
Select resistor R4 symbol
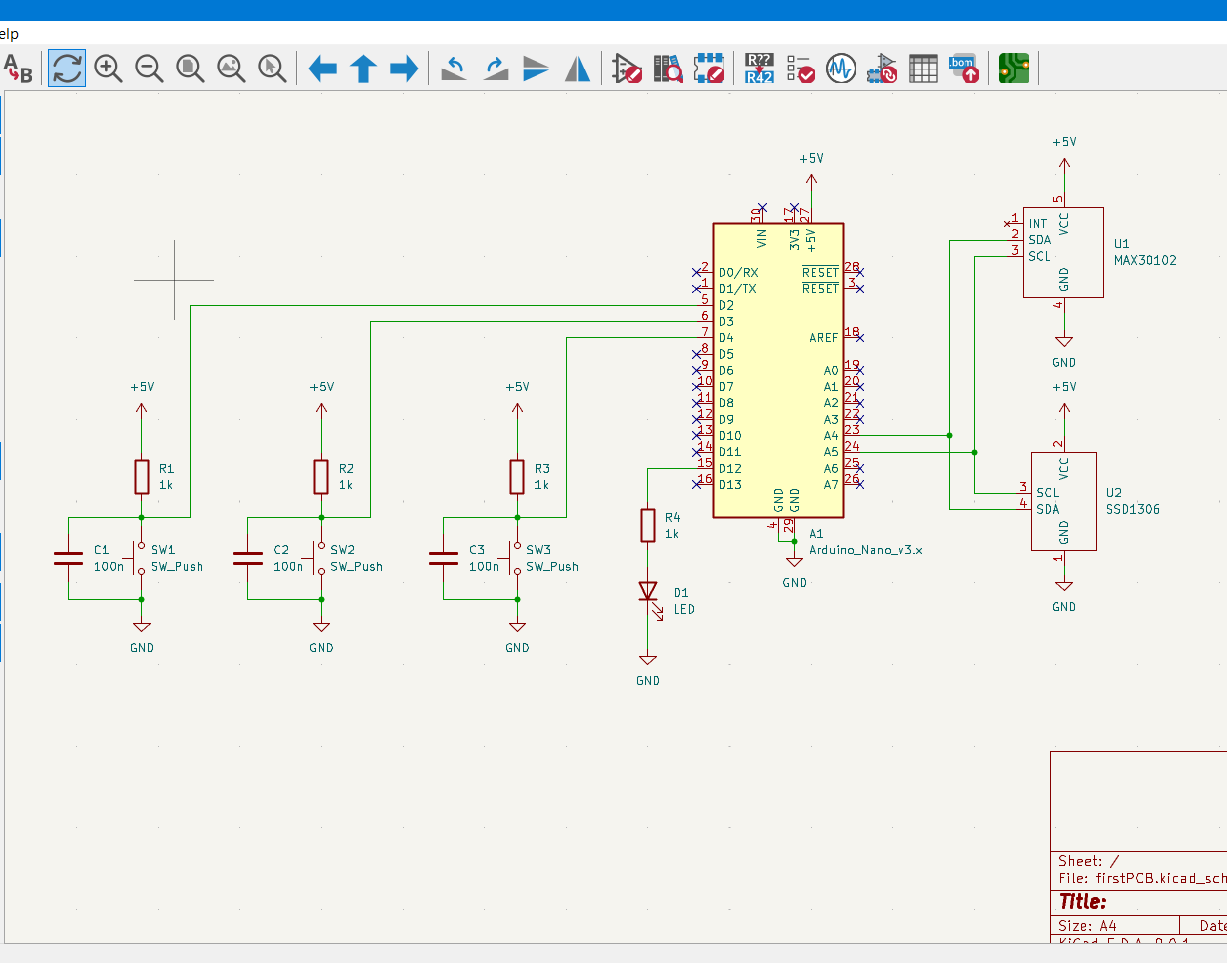648,525
